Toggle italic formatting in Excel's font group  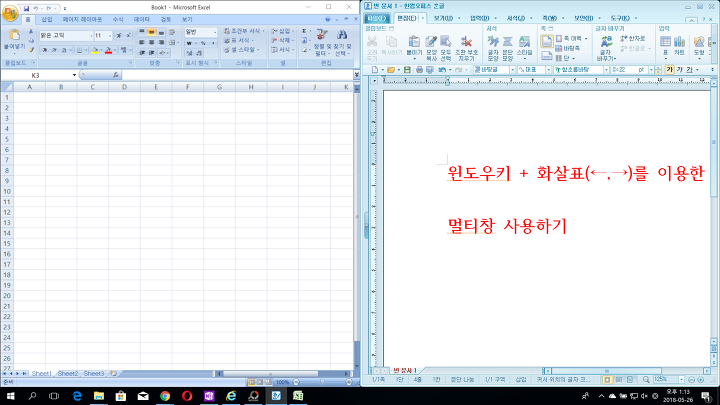pyautogui.click(x=54, y=50)
